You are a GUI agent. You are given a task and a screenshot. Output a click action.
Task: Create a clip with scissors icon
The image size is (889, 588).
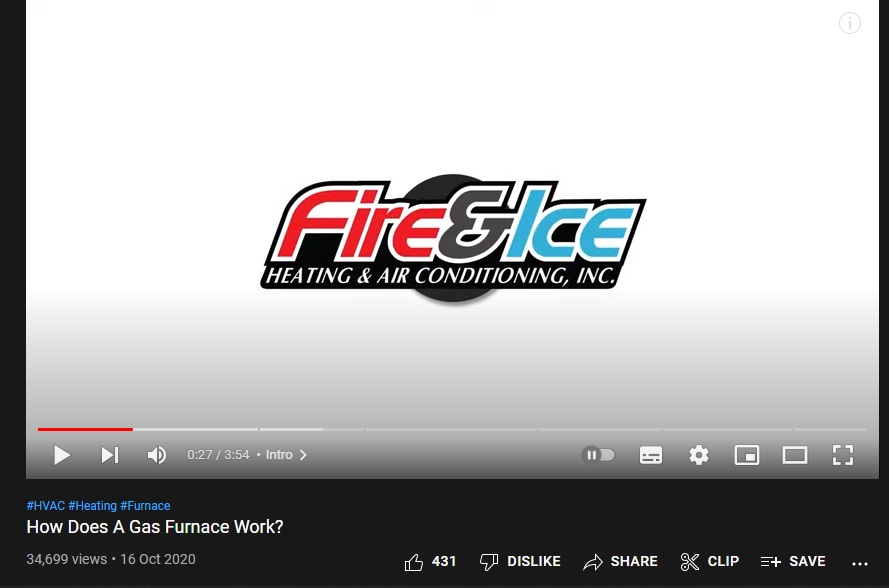pos(709,561)
